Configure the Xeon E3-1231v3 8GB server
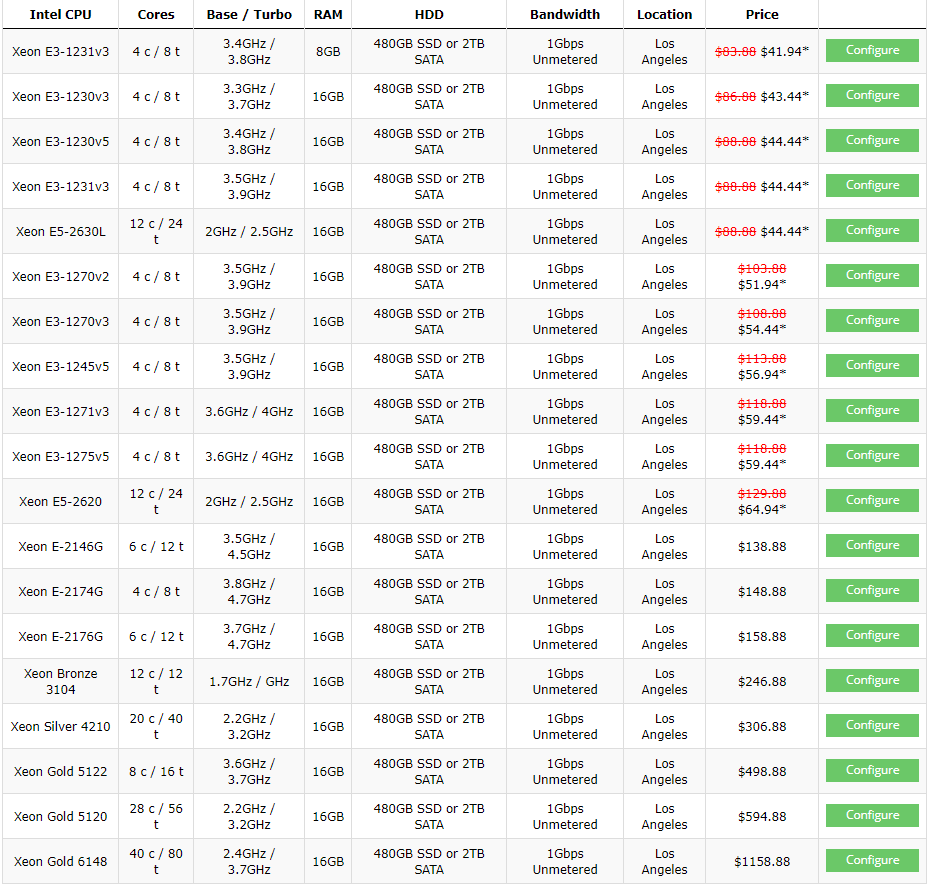 [872, 51]
